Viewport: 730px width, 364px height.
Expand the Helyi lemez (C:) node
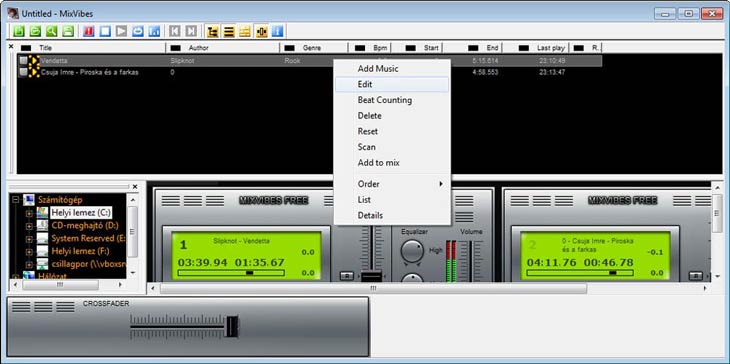29,213
